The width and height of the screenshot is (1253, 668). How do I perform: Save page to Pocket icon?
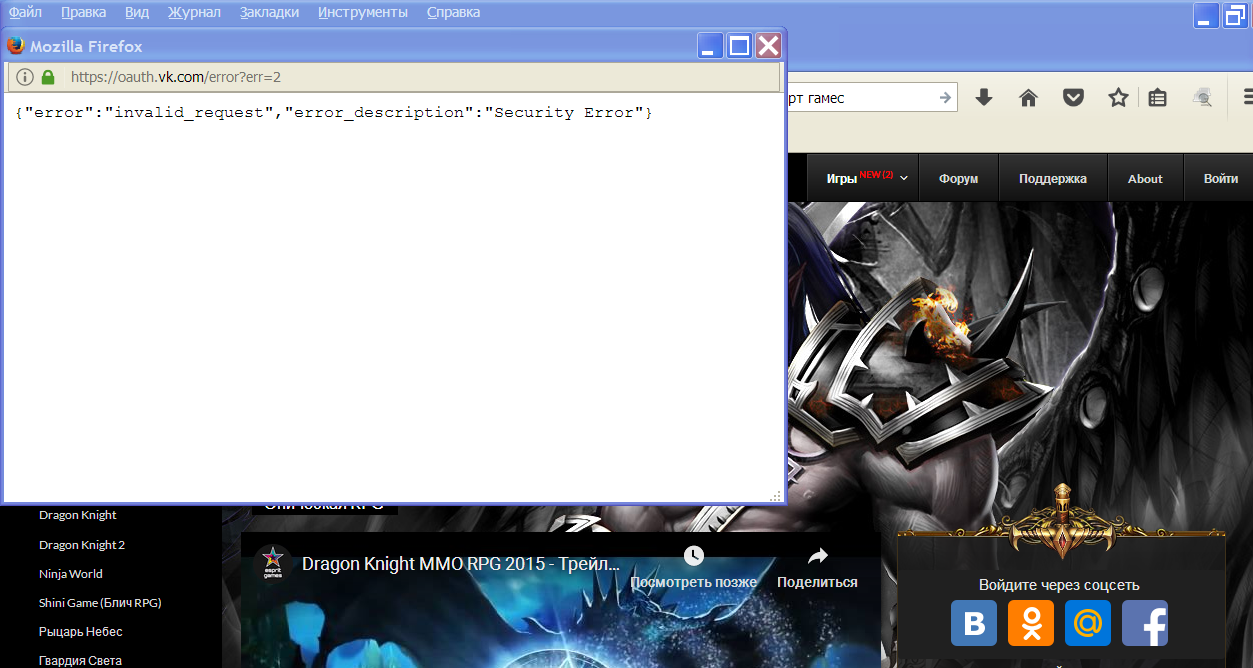1073,97
